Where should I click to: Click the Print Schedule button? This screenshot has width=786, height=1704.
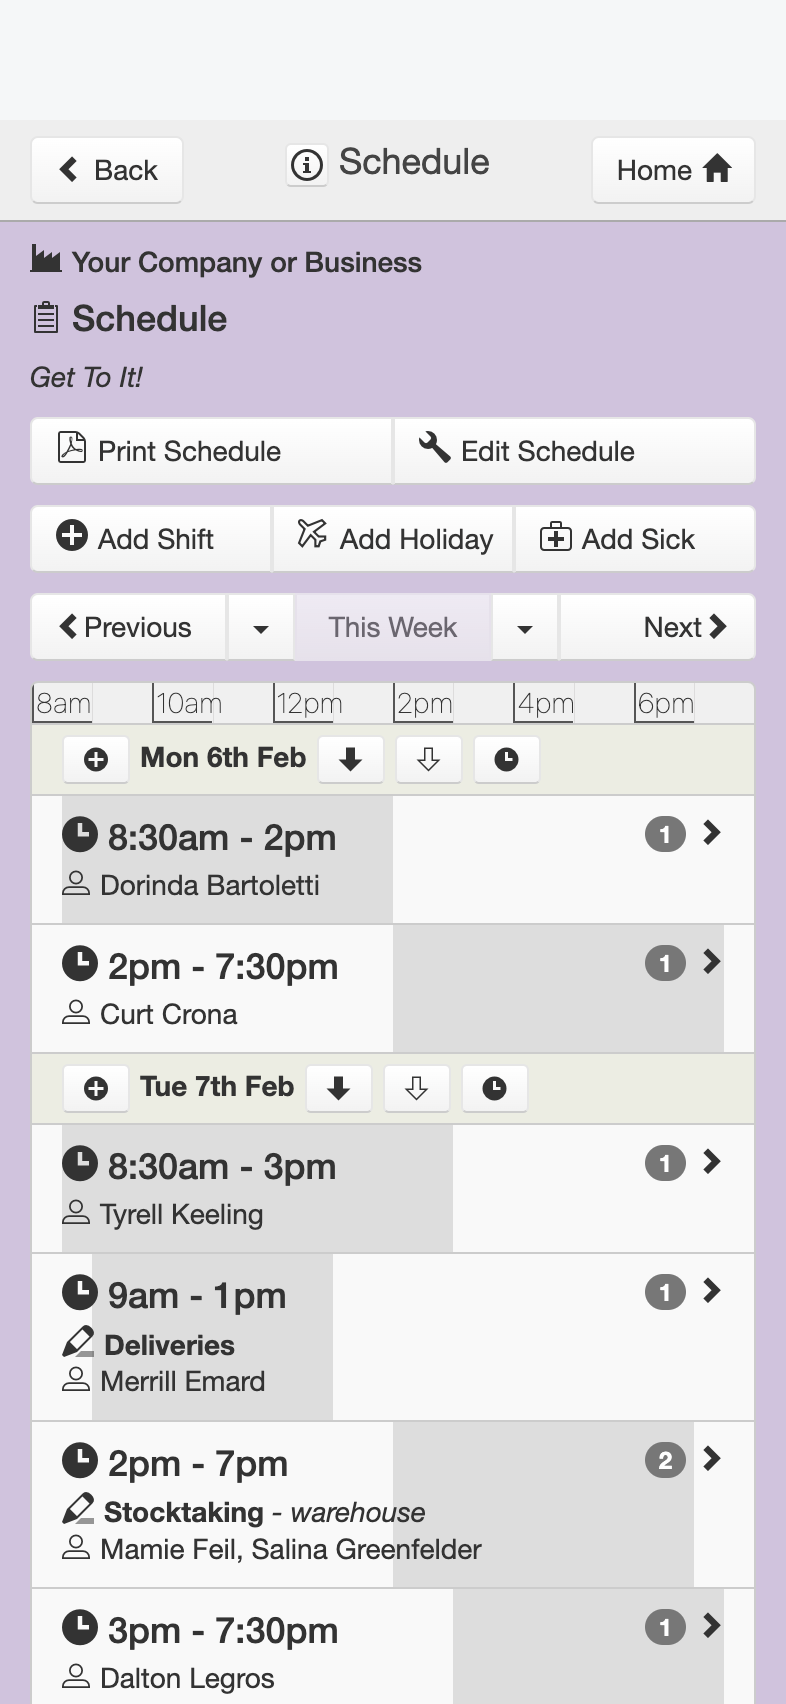[211, 451]
